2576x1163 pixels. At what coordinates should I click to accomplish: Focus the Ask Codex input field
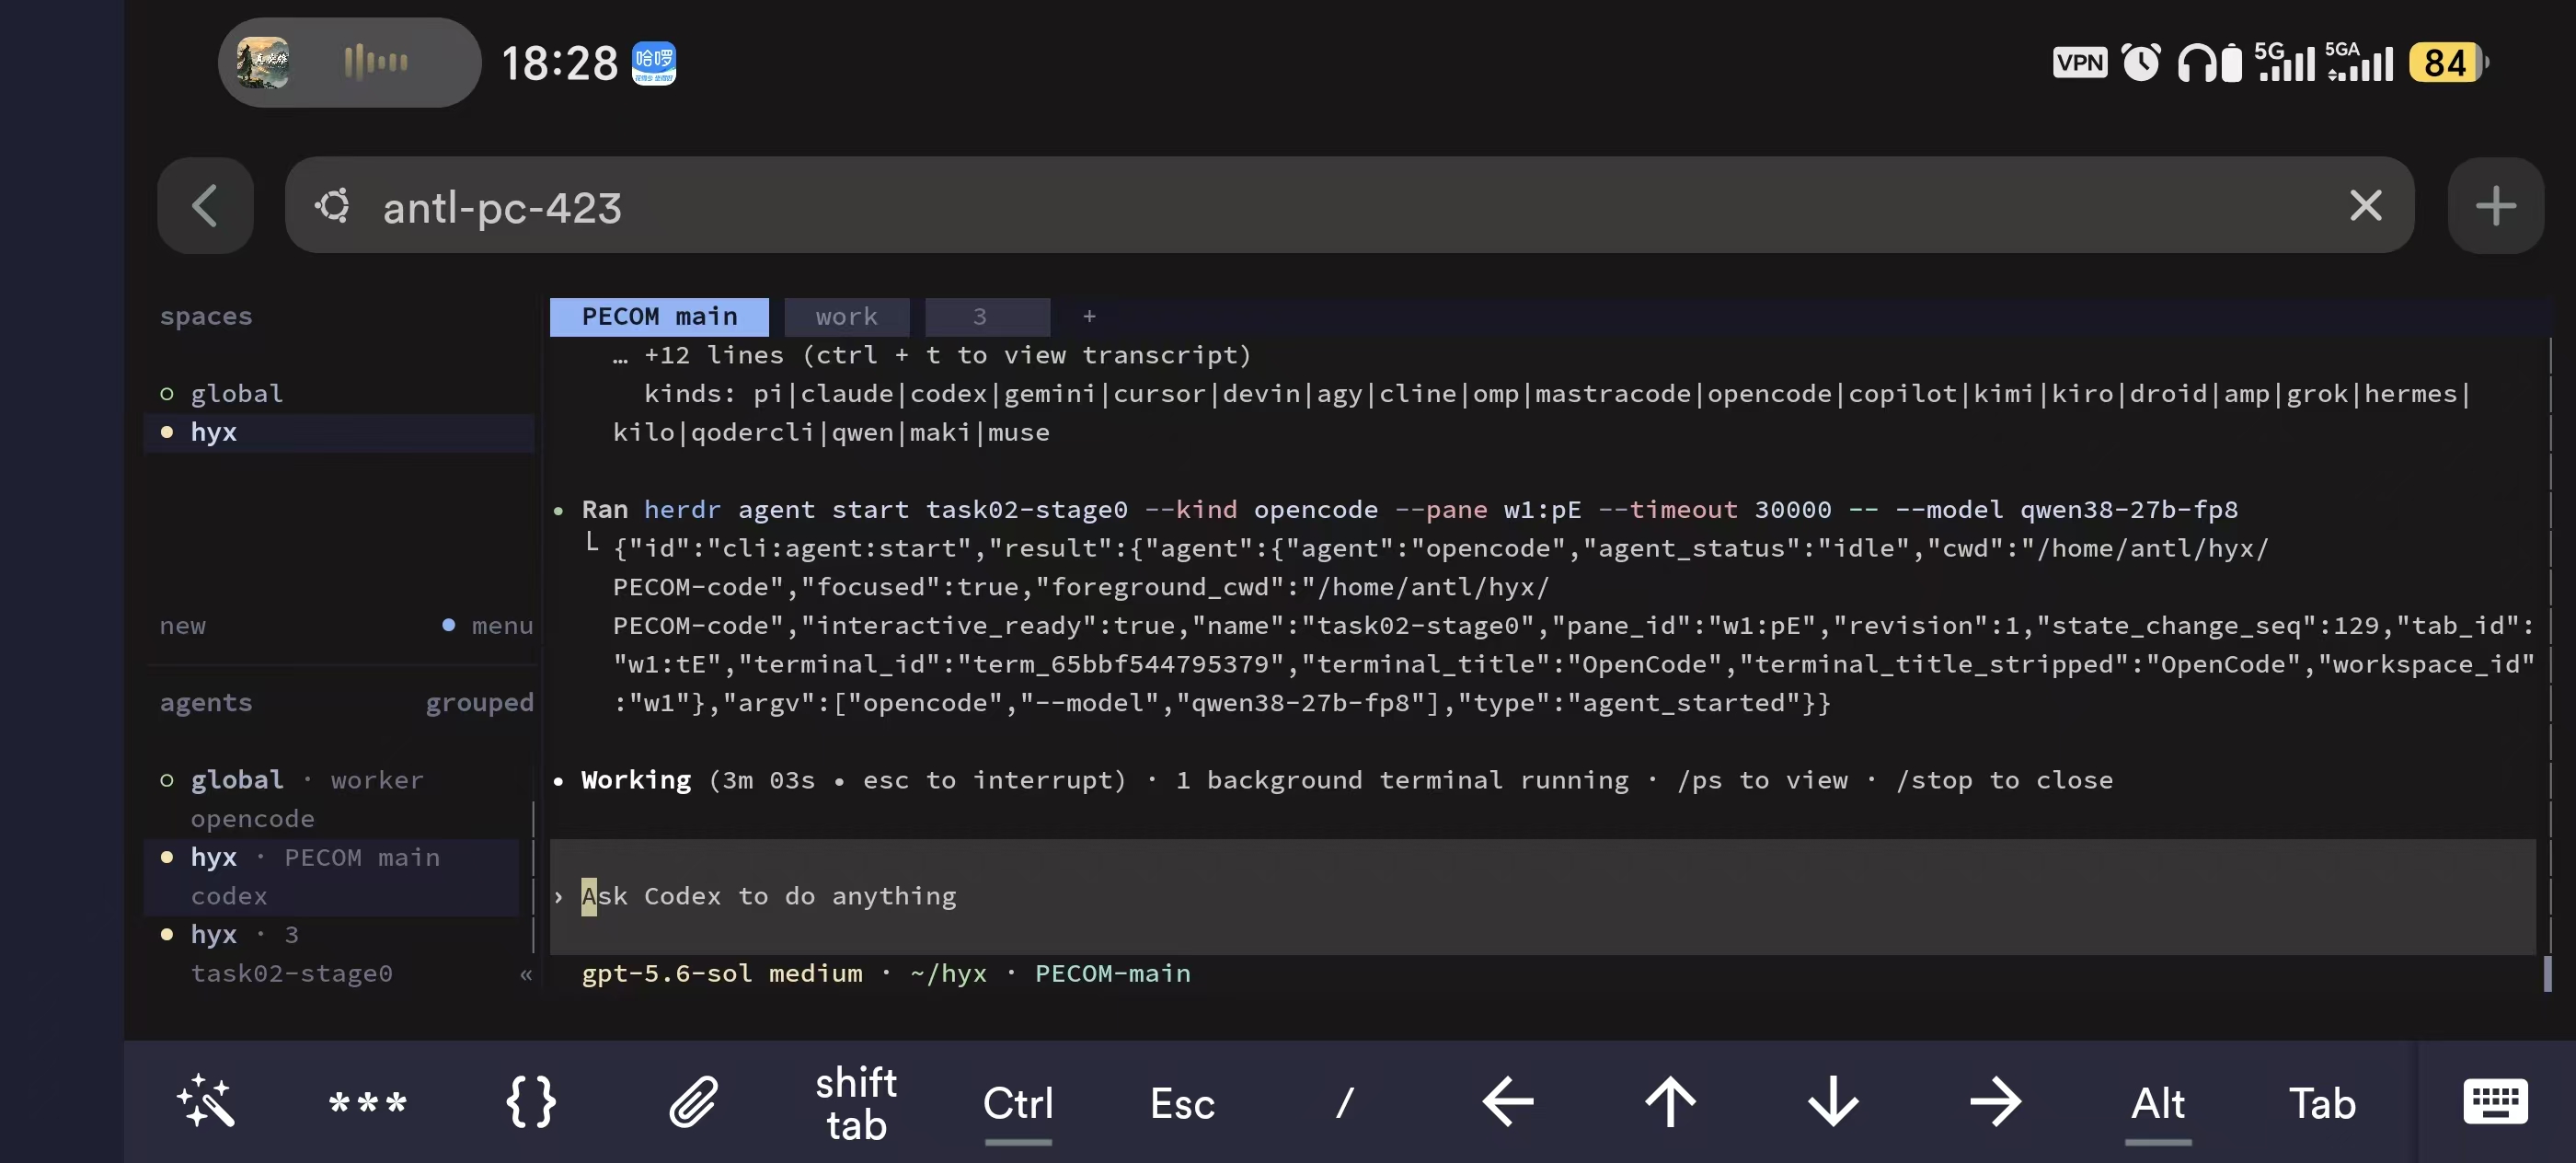click(x=1542, y=896)
